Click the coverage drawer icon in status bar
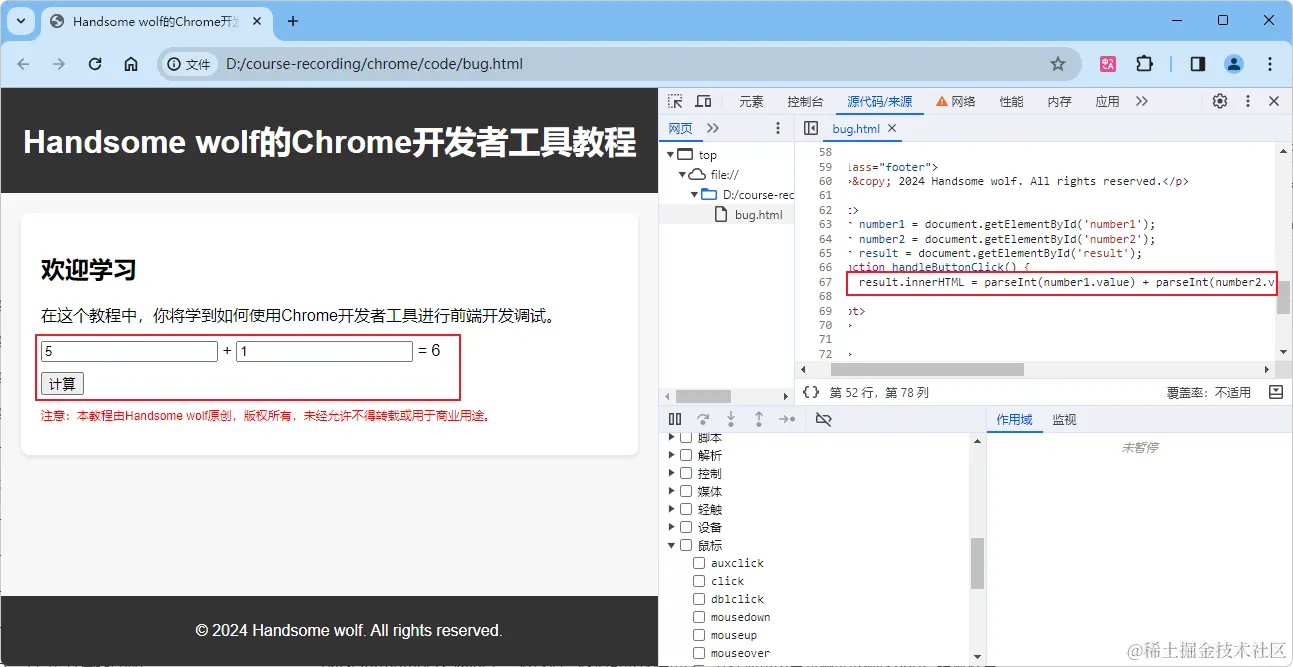Screen dimensions: 1293x667 [1276, 392]
